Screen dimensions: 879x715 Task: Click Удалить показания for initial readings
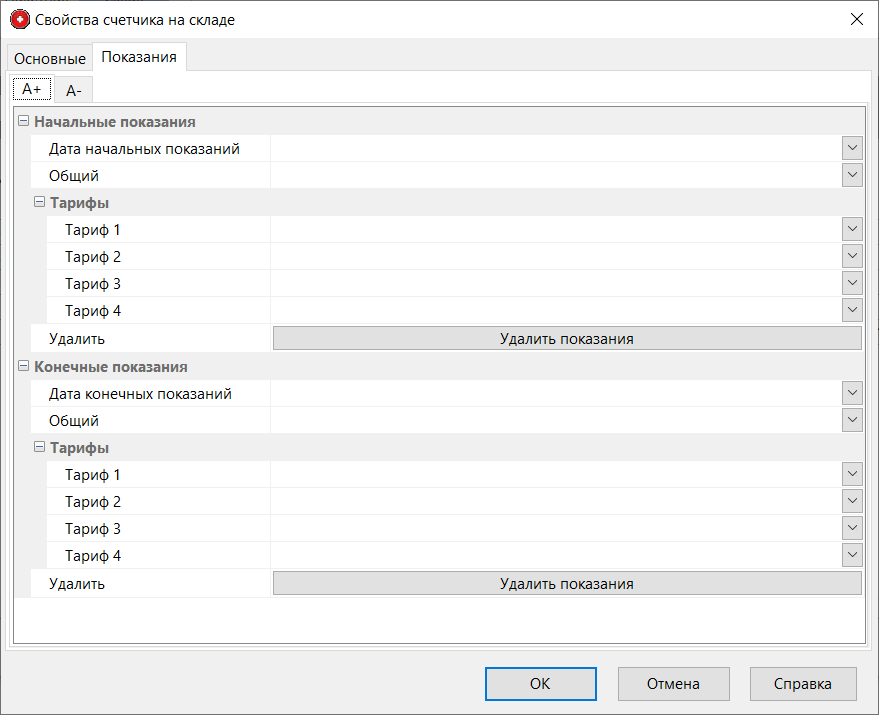(566, 339)
